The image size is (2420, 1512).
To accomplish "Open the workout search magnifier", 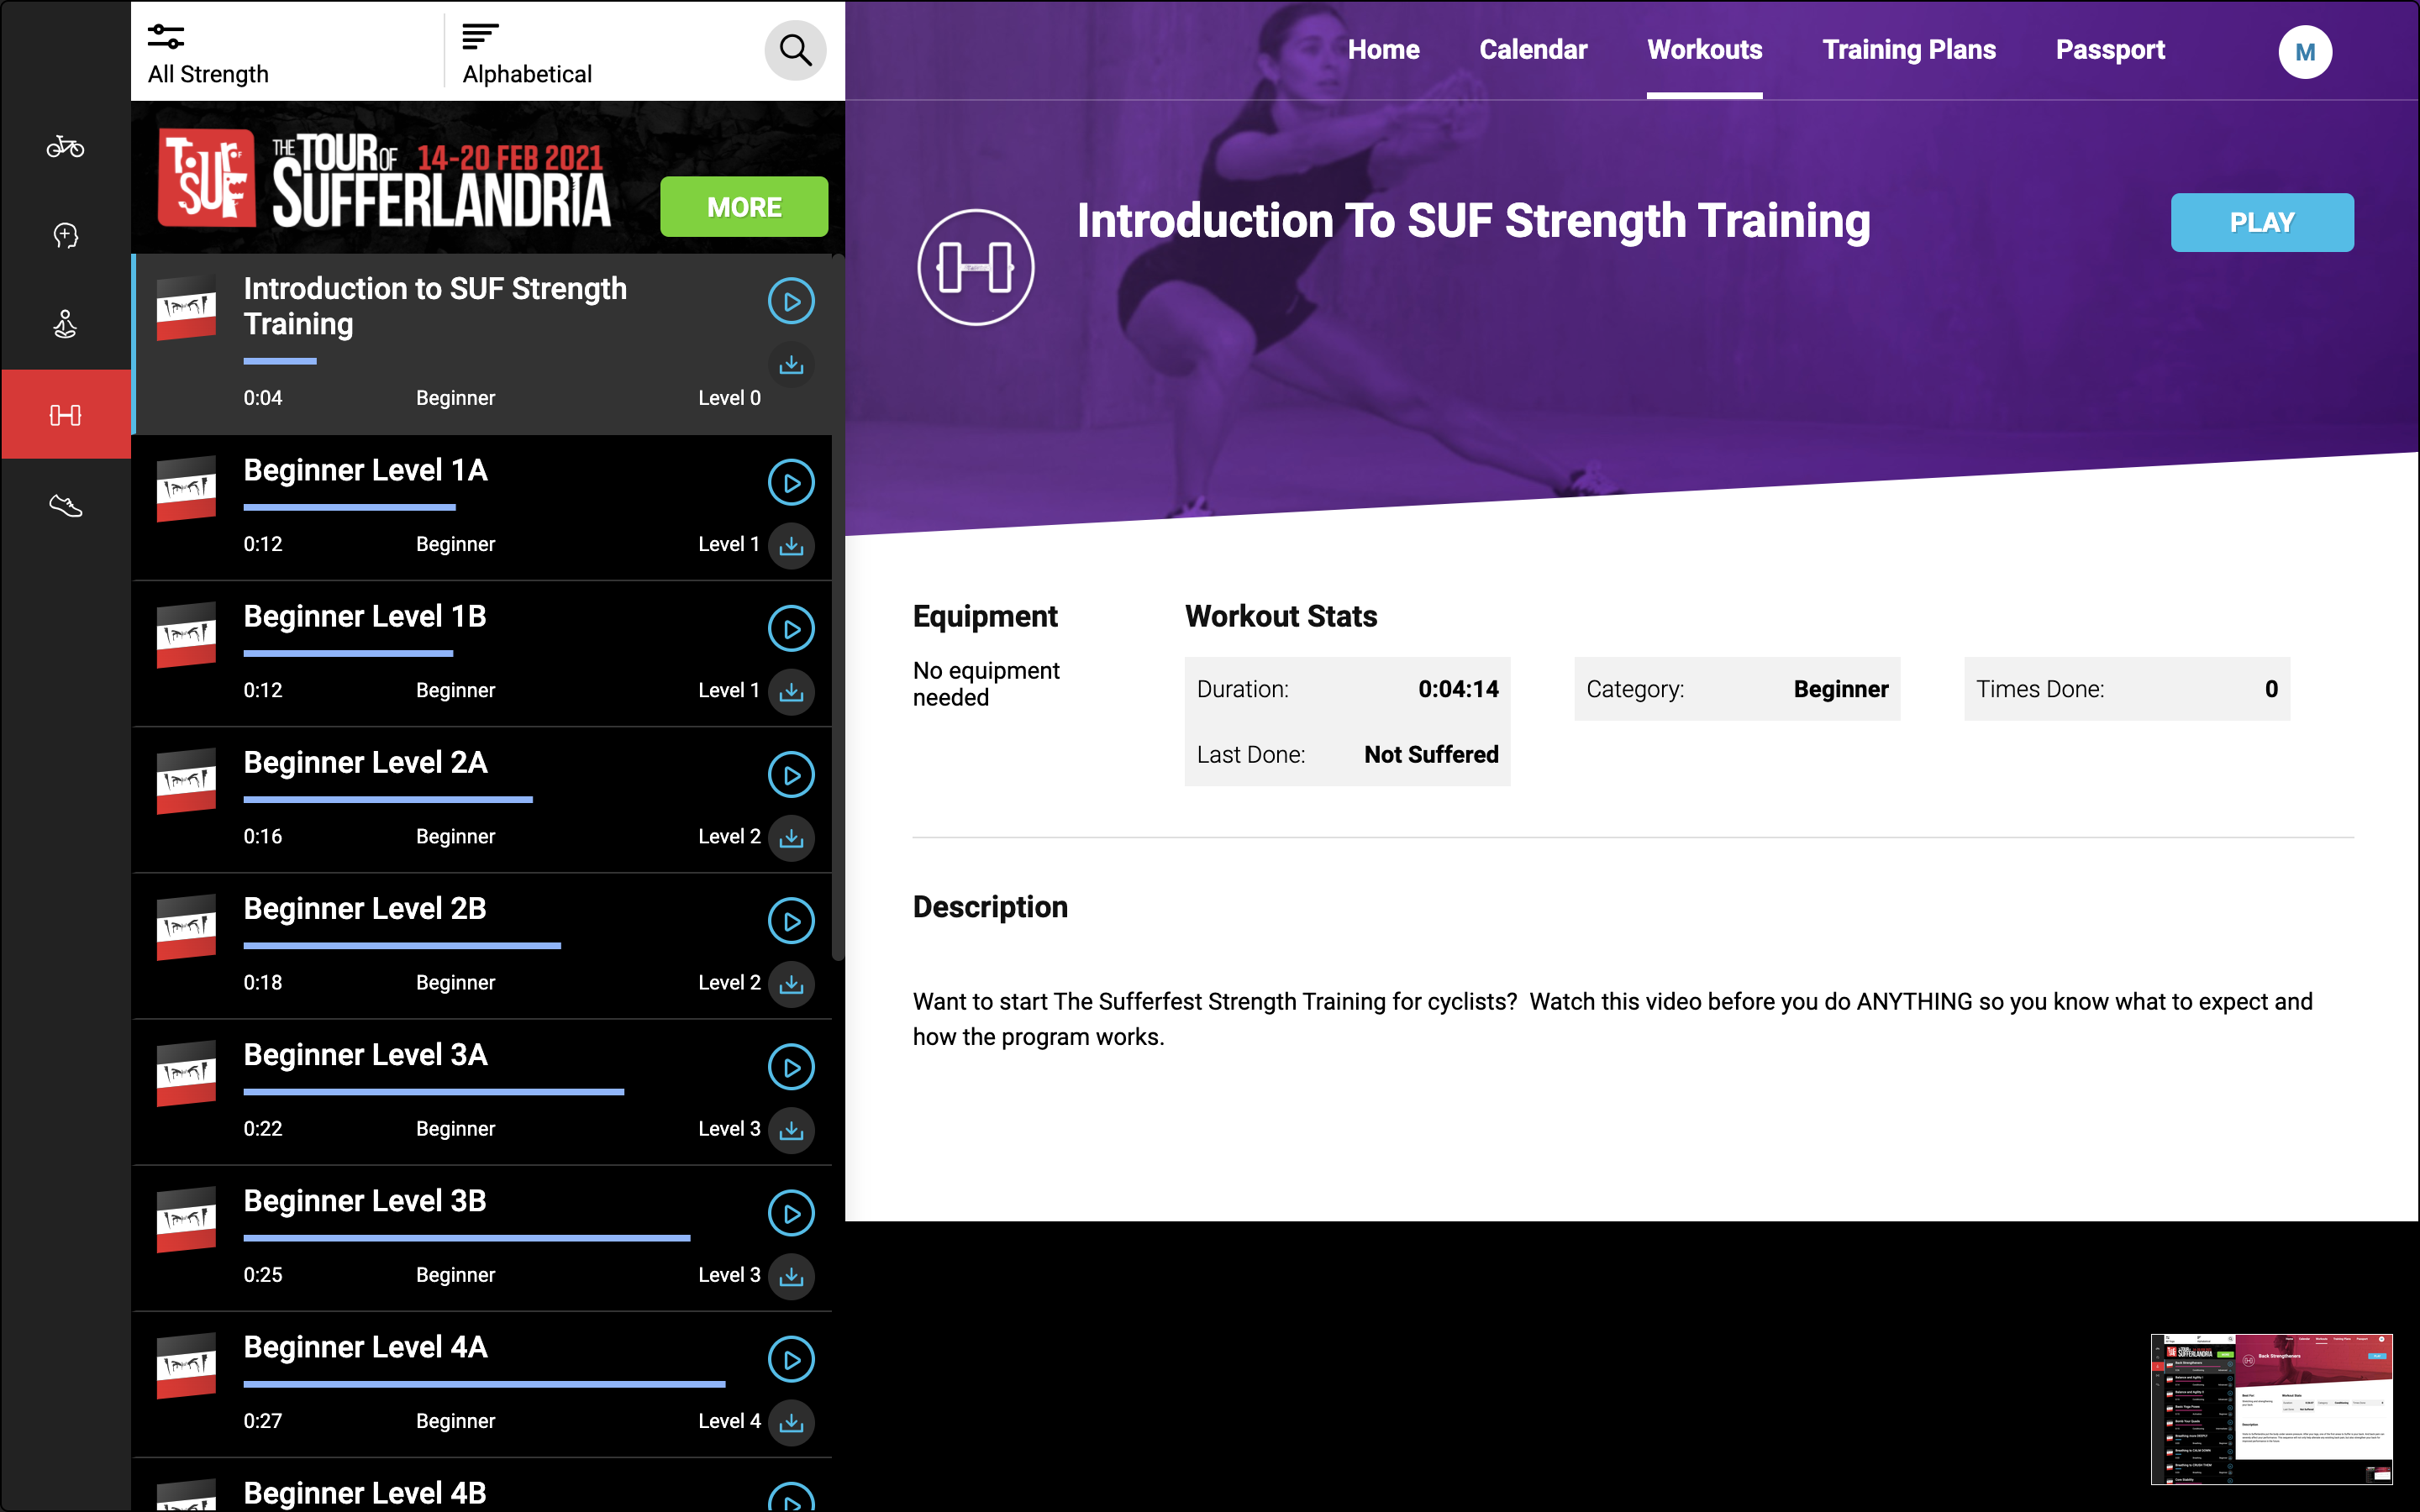I will pos(795,50).
